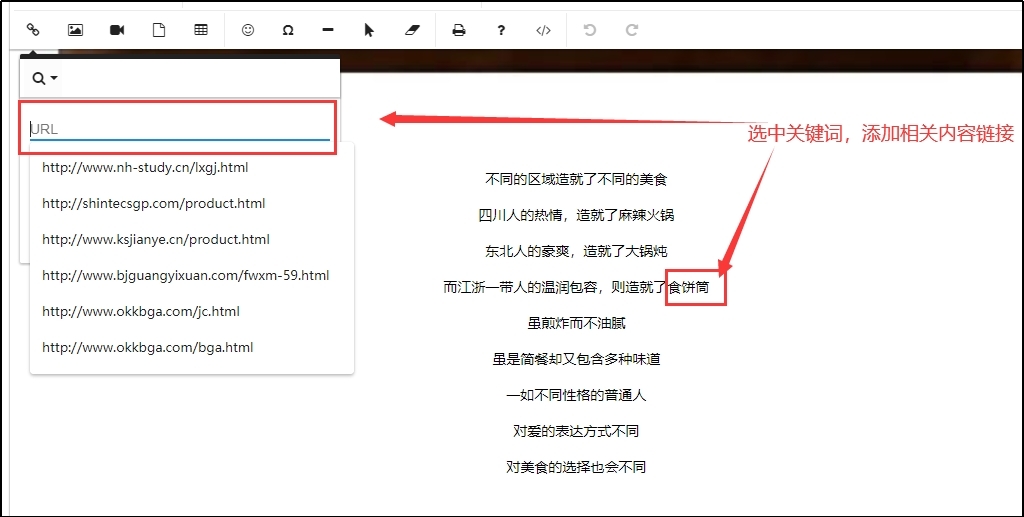Open the insert table tool
This screenshot has height=517, width=1024.
point(201,30)
